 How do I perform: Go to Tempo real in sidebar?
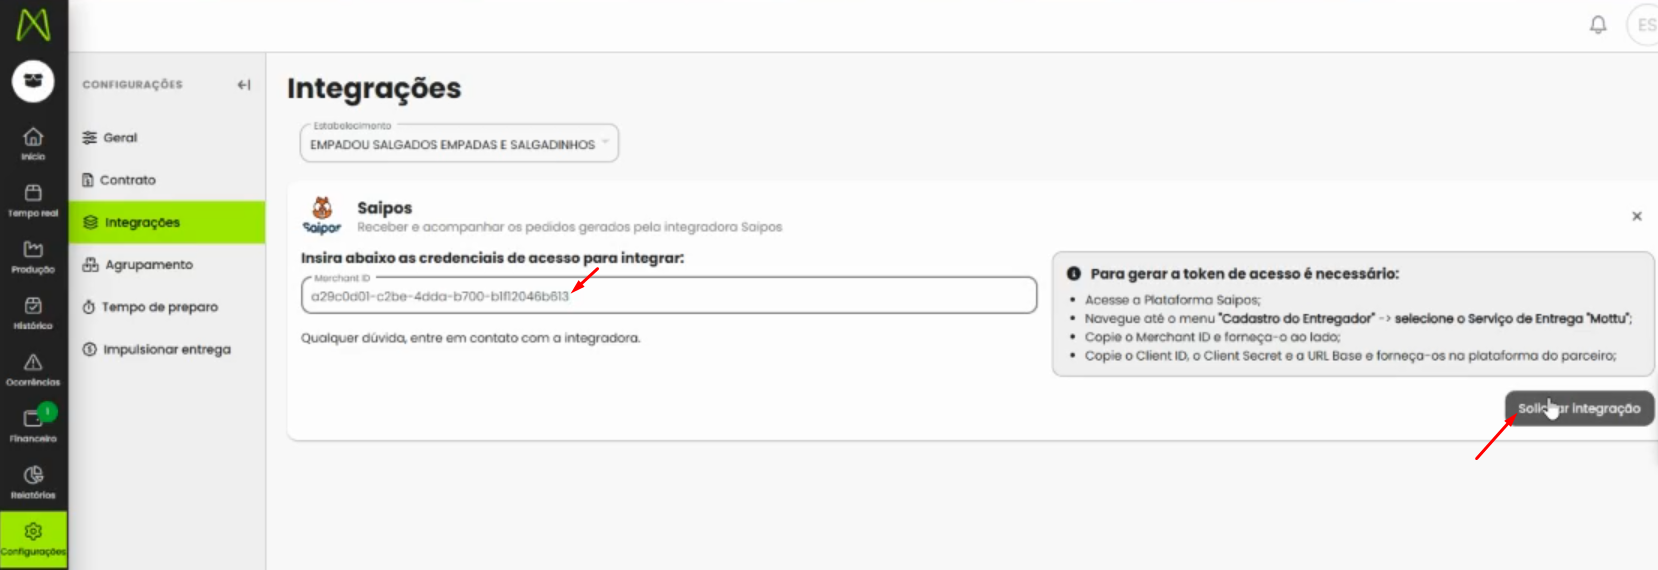33,199
